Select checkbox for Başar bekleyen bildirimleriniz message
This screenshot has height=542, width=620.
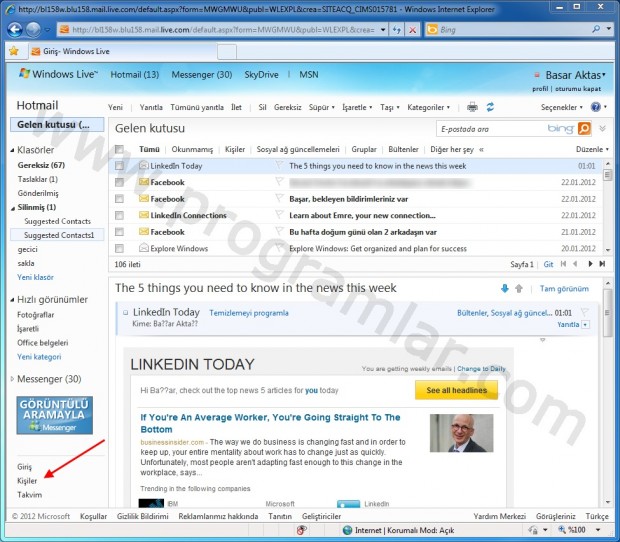coord(119,199)
